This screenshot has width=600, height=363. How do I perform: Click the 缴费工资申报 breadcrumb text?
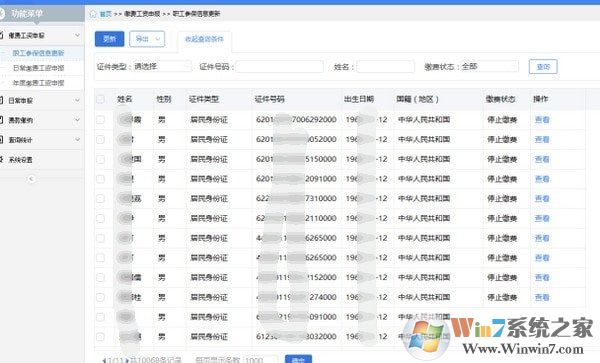pos(142,14)
